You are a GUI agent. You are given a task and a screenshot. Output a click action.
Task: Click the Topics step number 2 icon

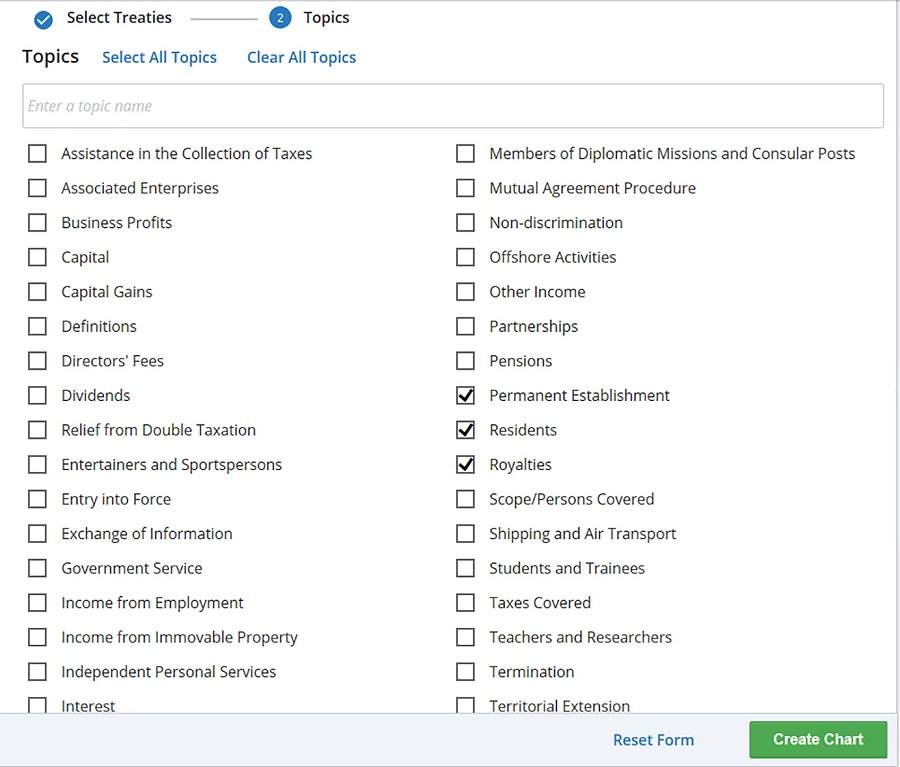click(x=280, y=18)
